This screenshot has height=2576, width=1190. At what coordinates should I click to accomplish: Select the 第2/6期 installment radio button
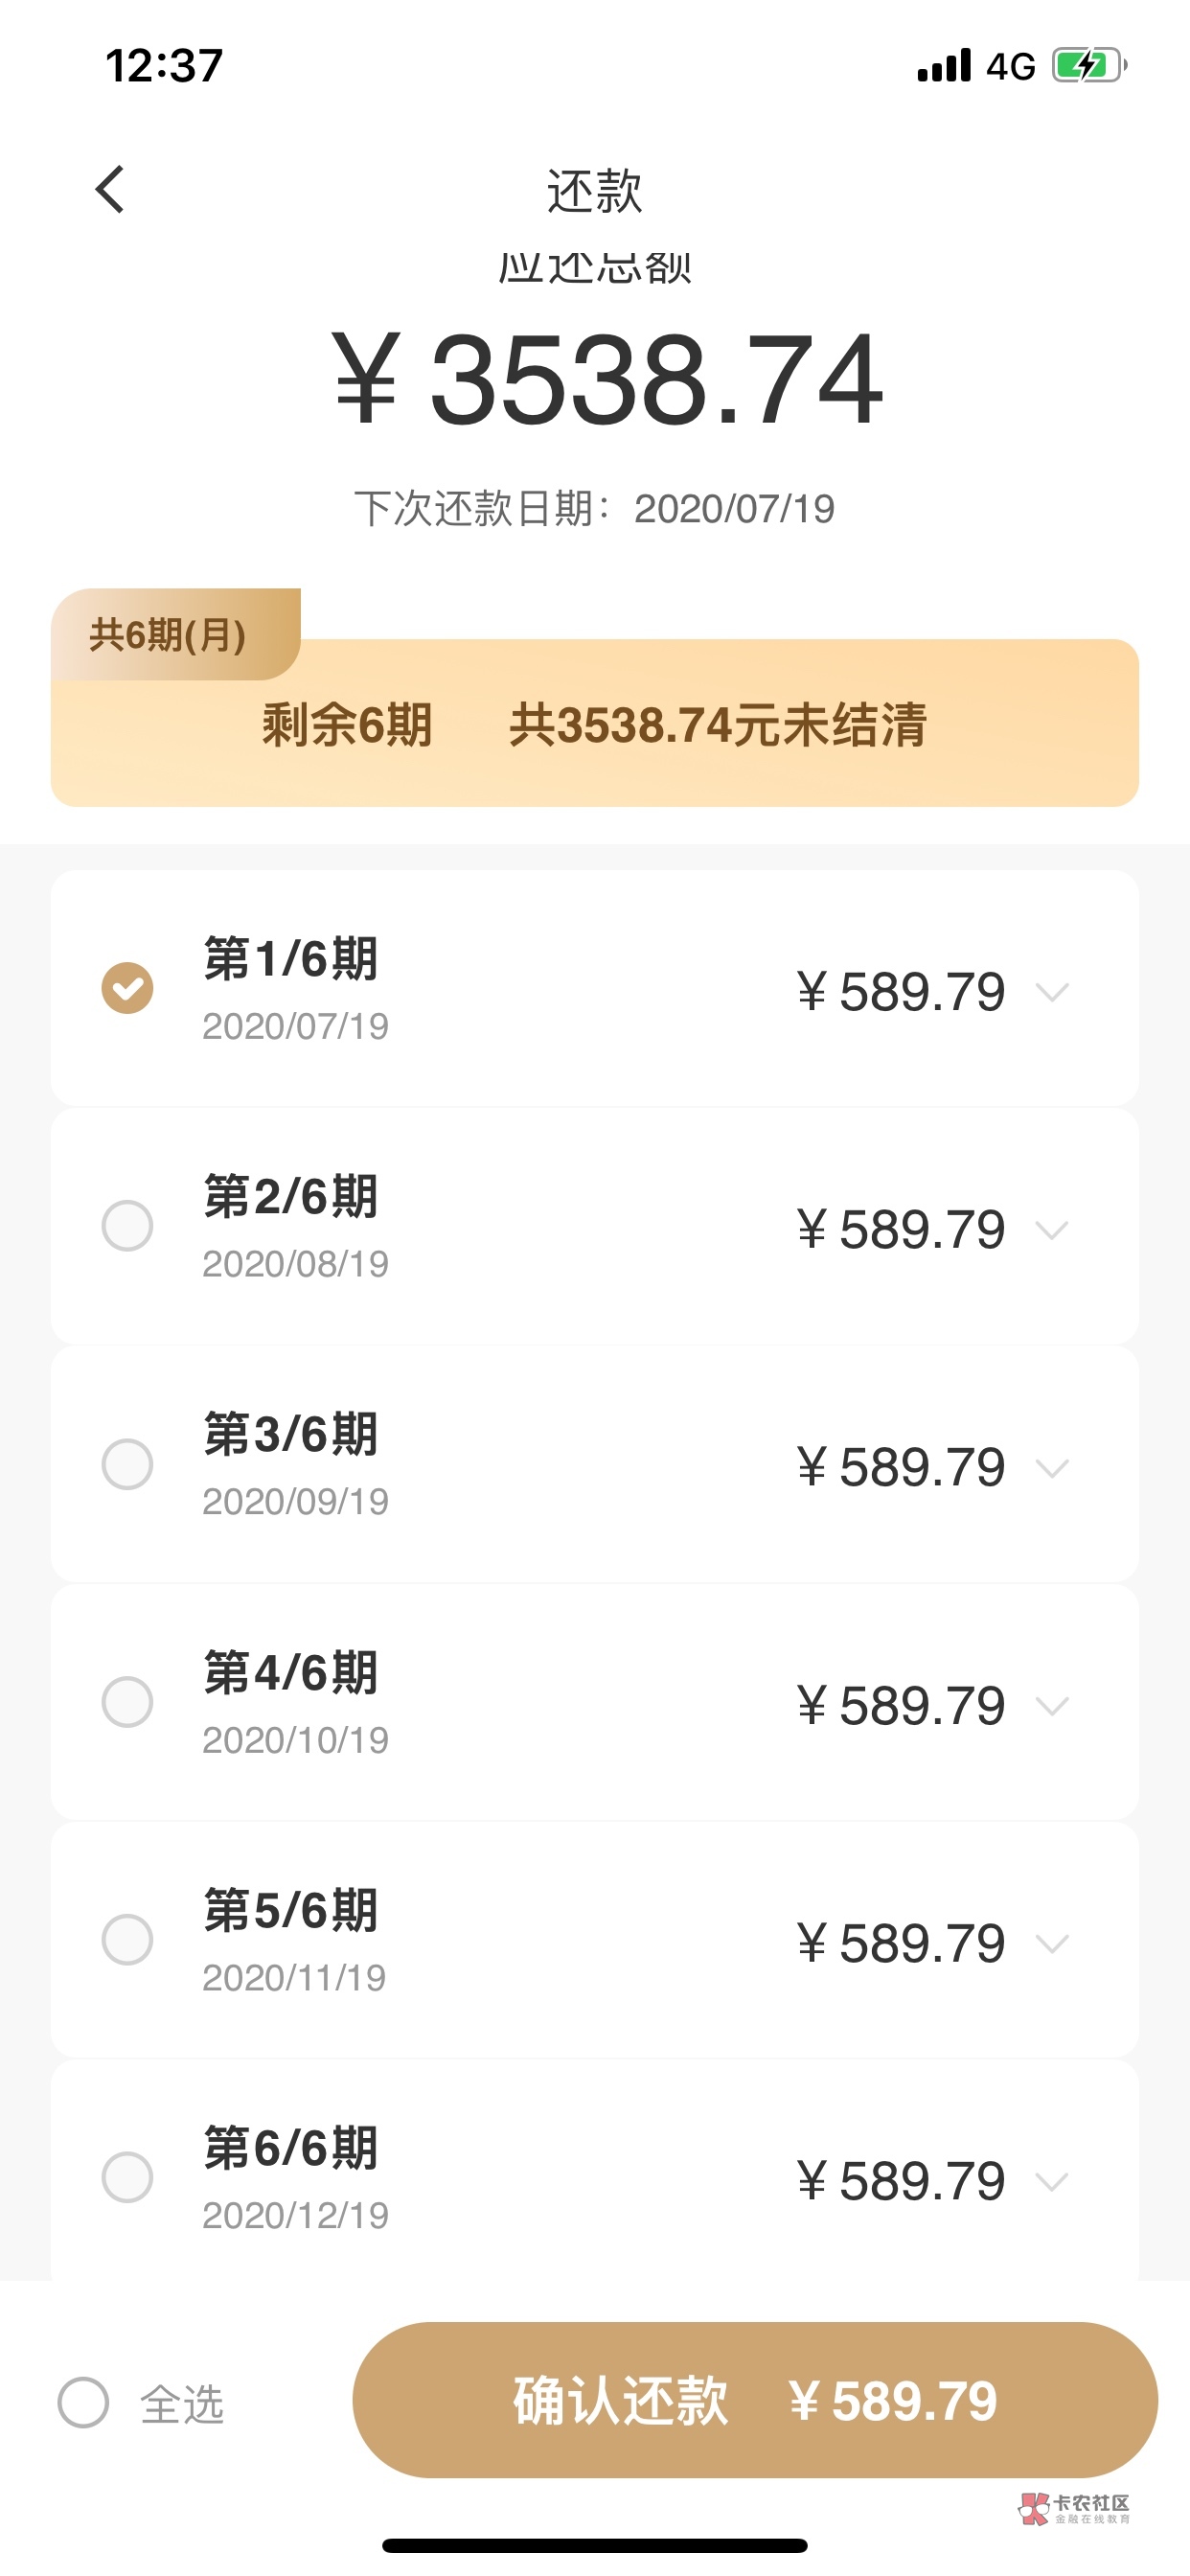pyautogui.click(x=127, y=1226)
